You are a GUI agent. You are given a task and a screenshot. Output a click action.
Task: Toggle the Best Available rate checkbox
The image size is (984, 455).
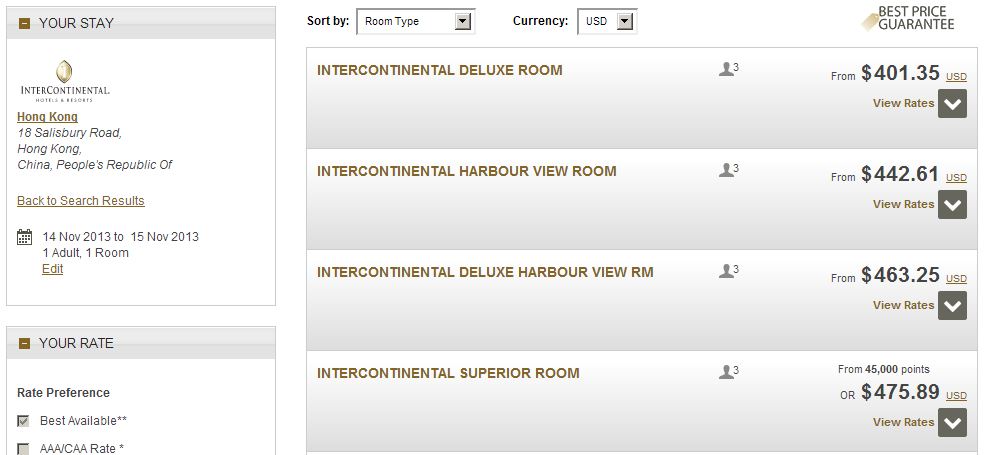pyautogui.click(x=23, y=421)
